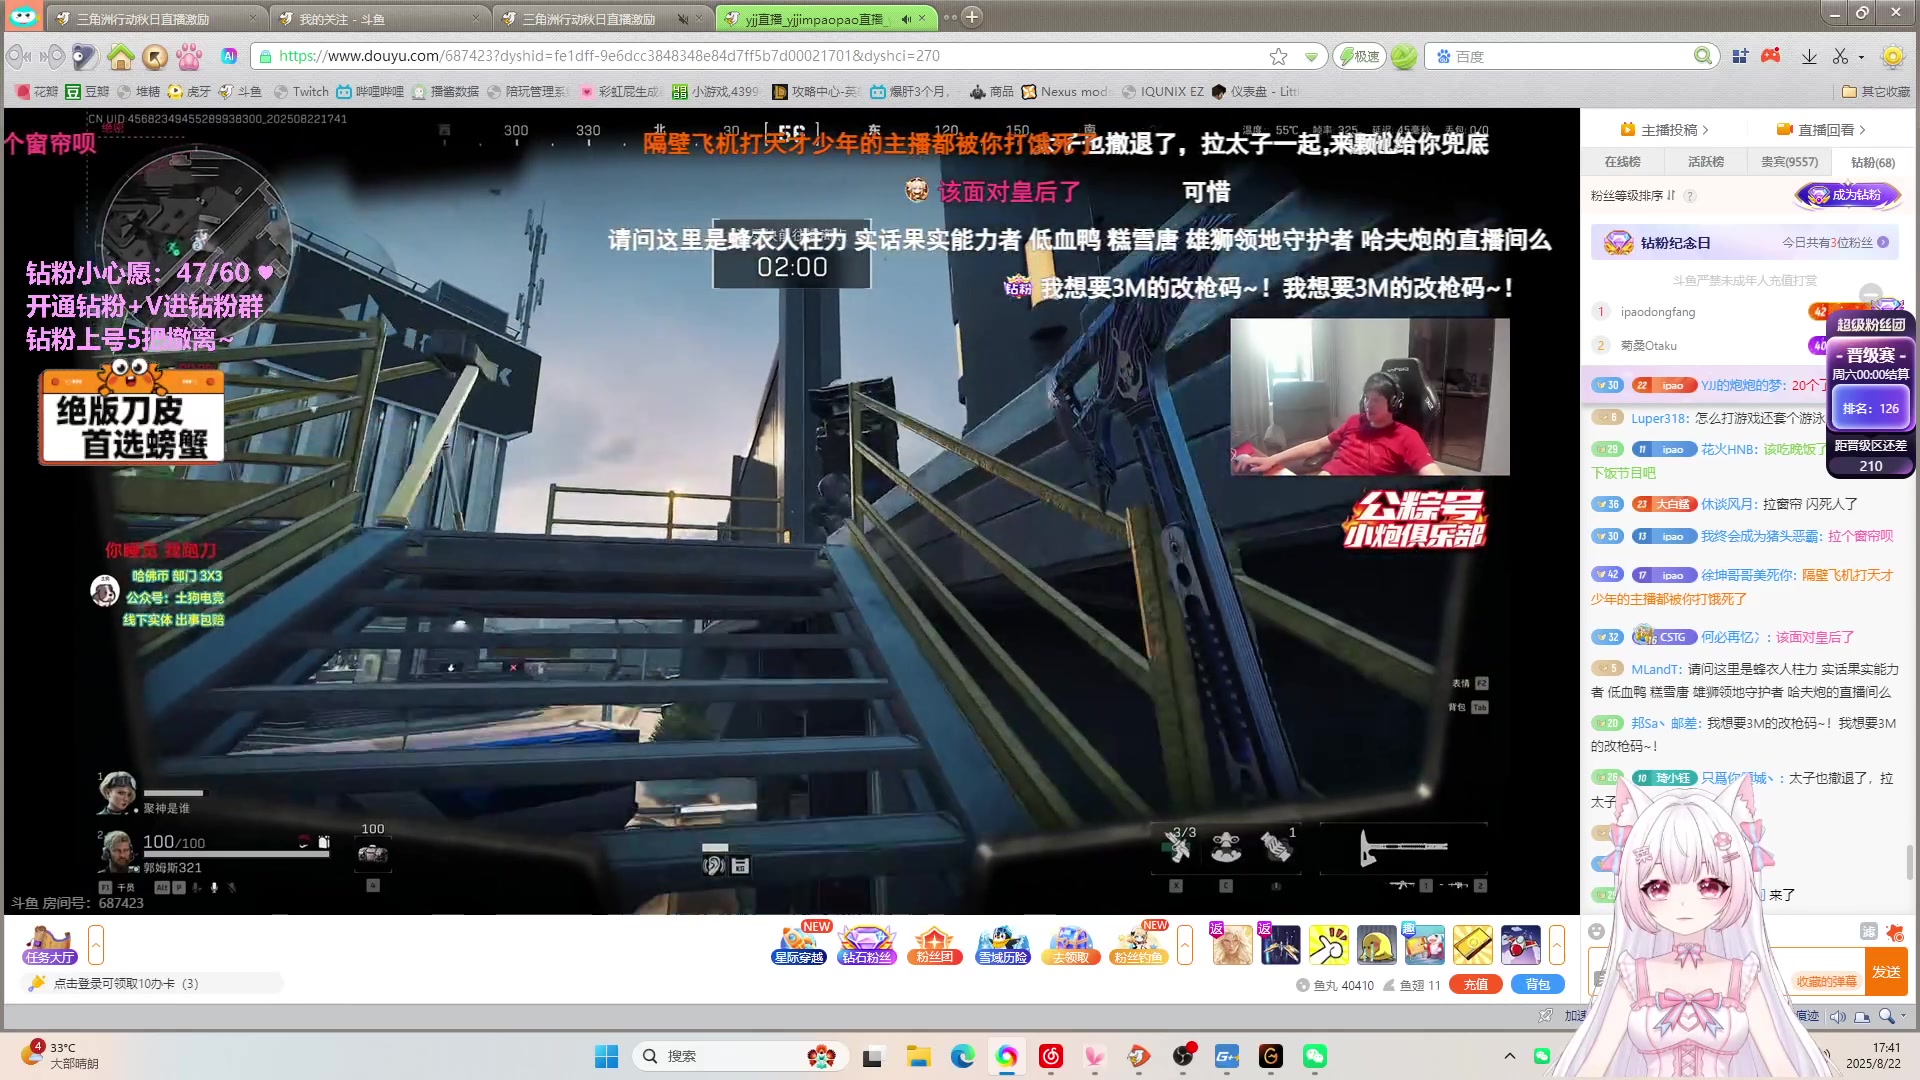Open the extensions grid icon
Image resolution: width=1920 pixels, height=1080 pixels.
[1740, 56]
